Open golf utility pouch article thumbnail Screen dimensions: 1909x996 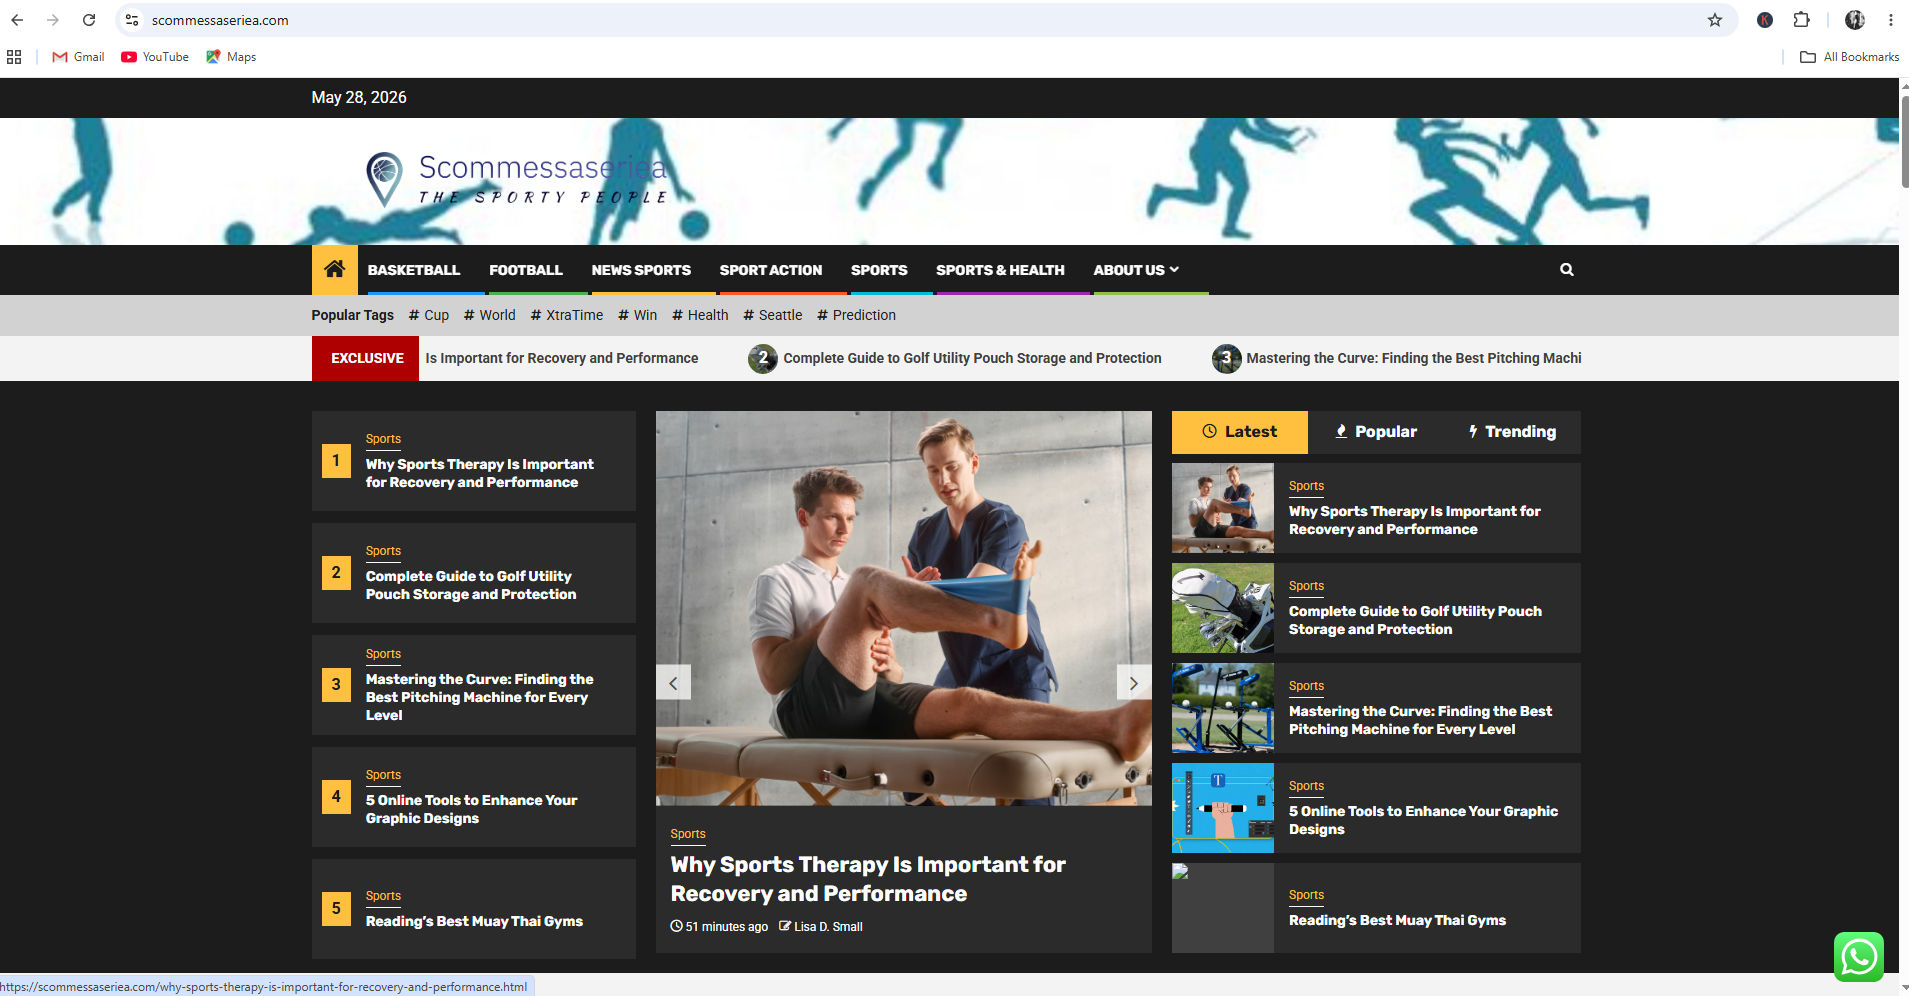1223,608
